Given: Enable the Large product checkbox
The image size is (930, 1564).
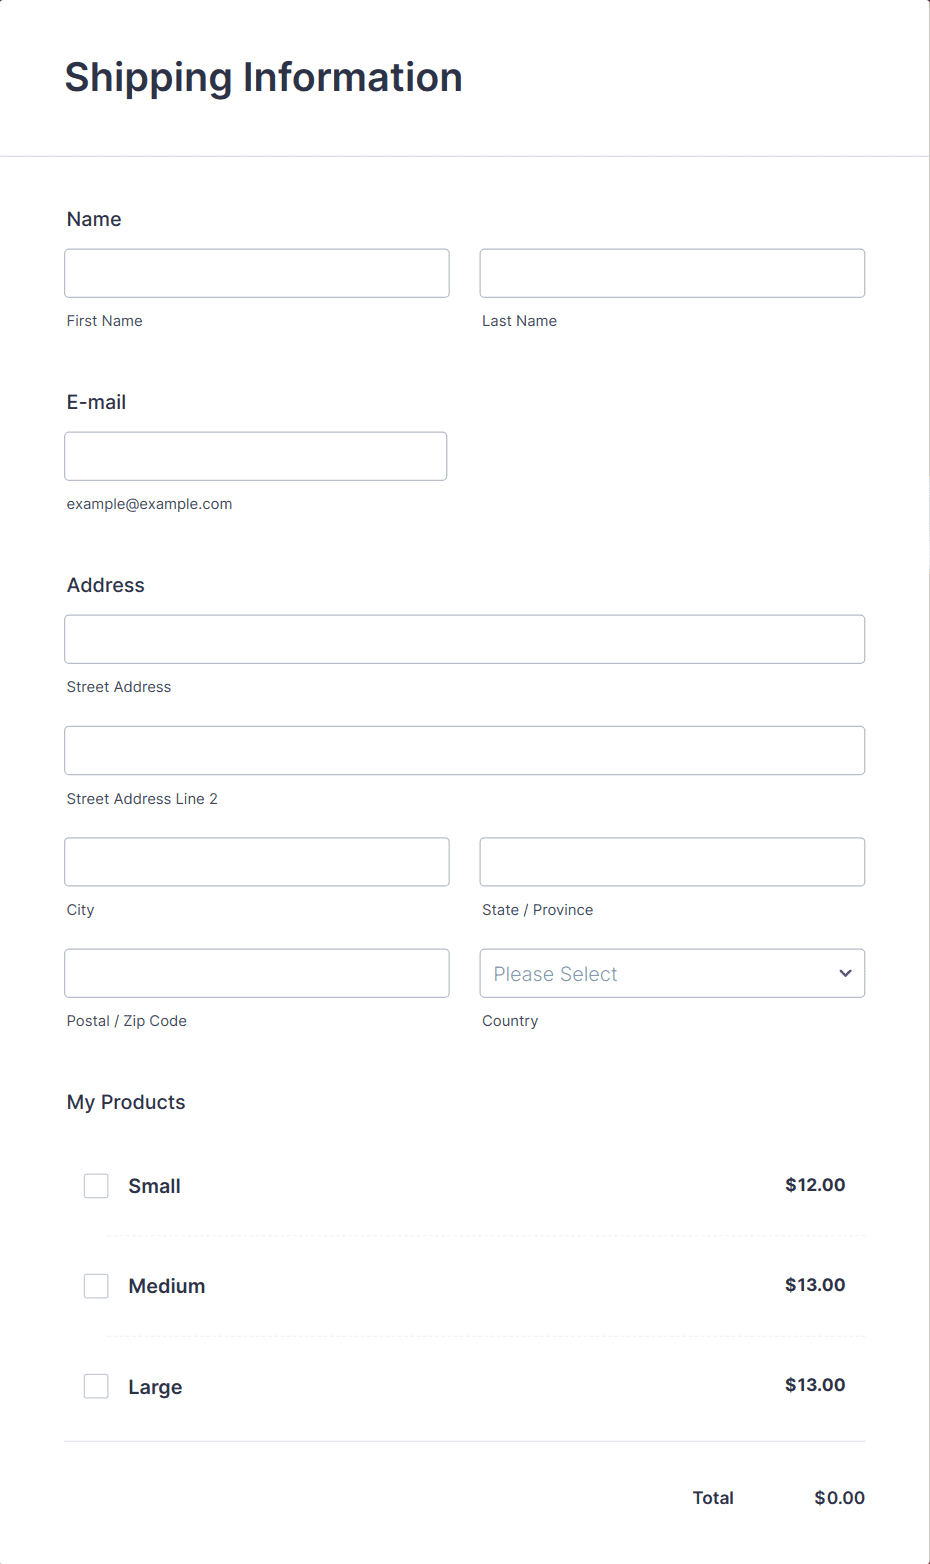Looking at the screenshot, I should 96,1386.
